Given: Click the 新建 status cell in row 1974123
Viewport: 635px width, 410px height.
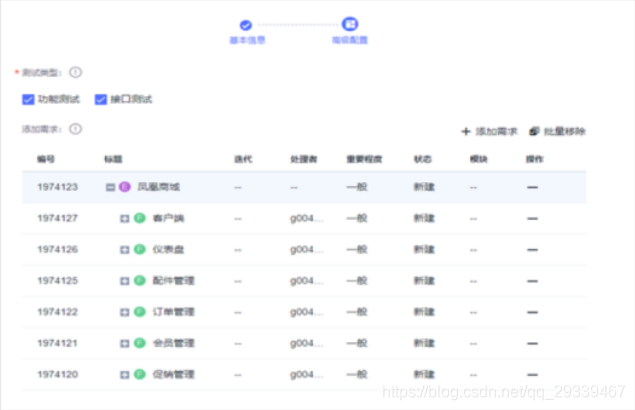Looking at the screenshot, I should 424,187.
